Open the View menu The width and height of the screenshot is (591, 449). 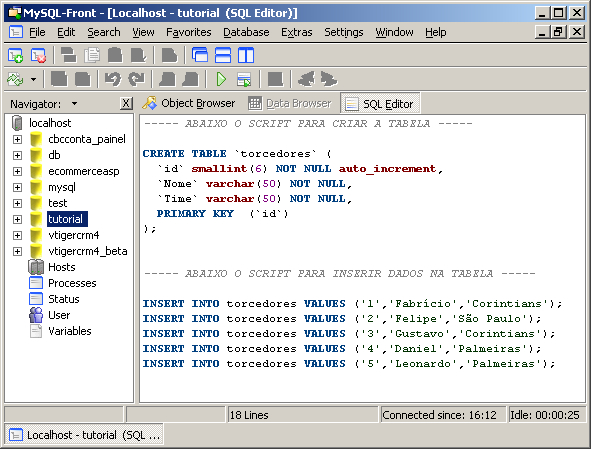pos(143,32)
